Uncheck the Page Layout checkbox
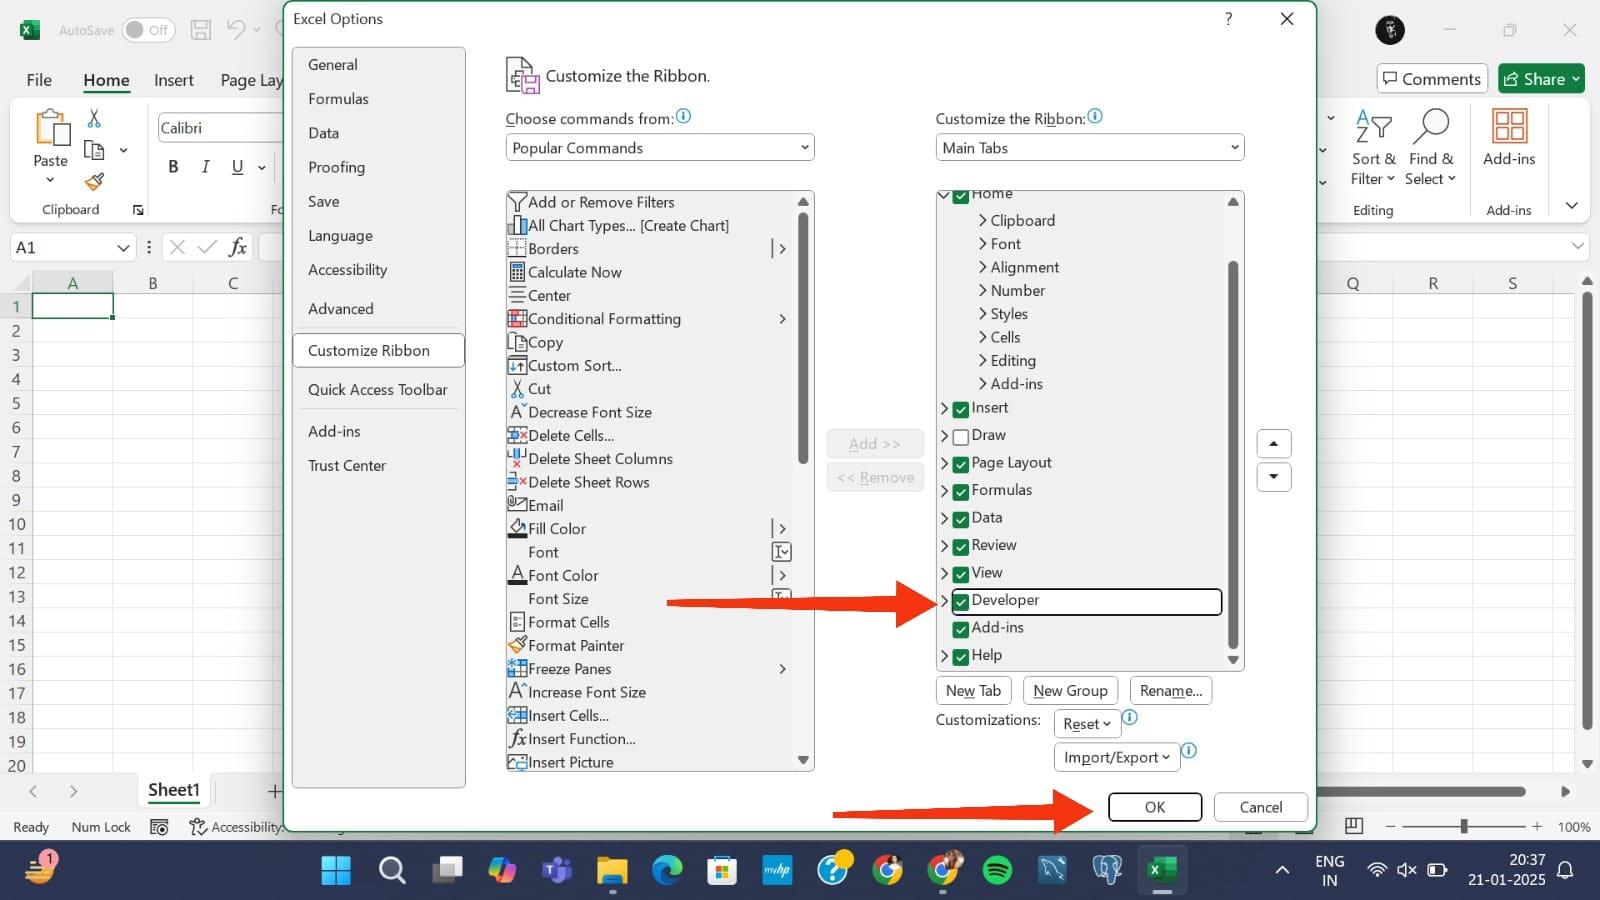The image size is (1600, 900). 961,464
